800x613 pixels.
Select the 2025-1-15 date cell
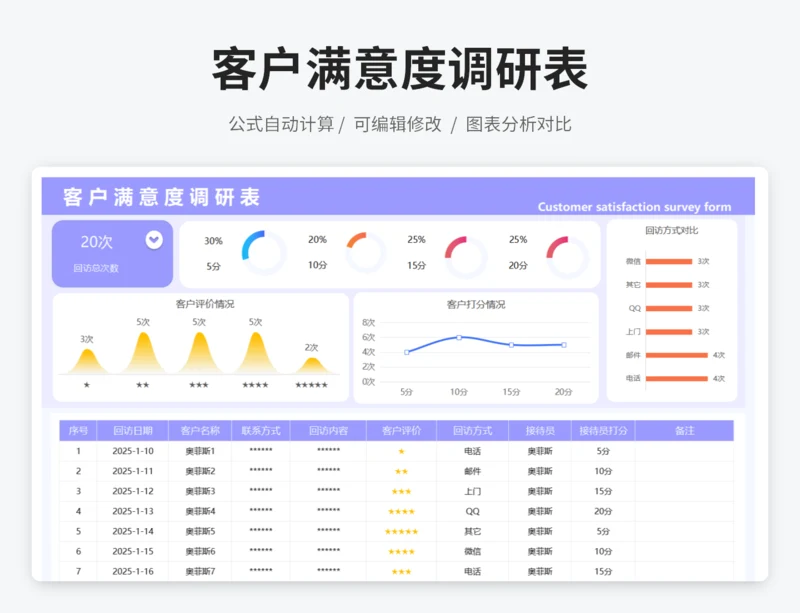click(133, 552)
